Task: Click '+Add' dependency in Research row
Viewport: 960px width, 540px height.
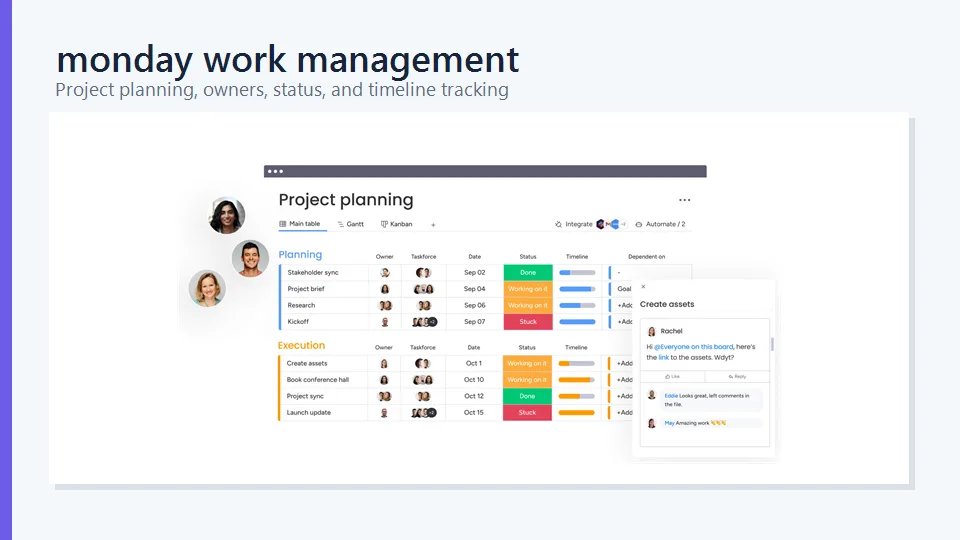Action: click(x=624, y=306)
